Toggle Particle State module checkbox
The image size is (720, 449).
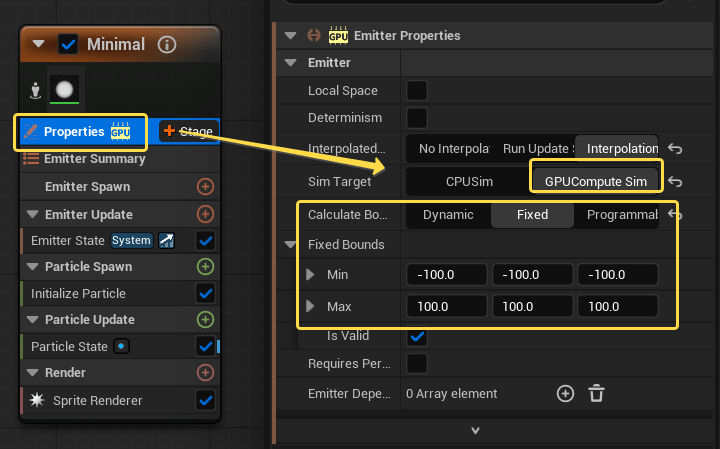(205, 346)
